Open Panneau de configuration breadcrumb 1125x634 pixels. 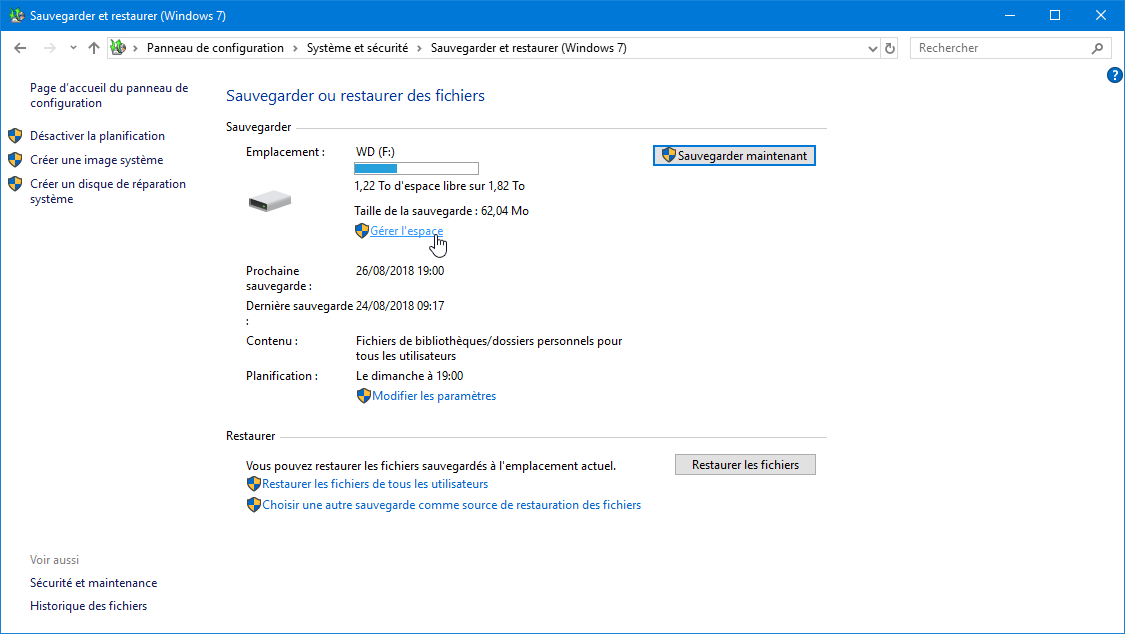215,48
